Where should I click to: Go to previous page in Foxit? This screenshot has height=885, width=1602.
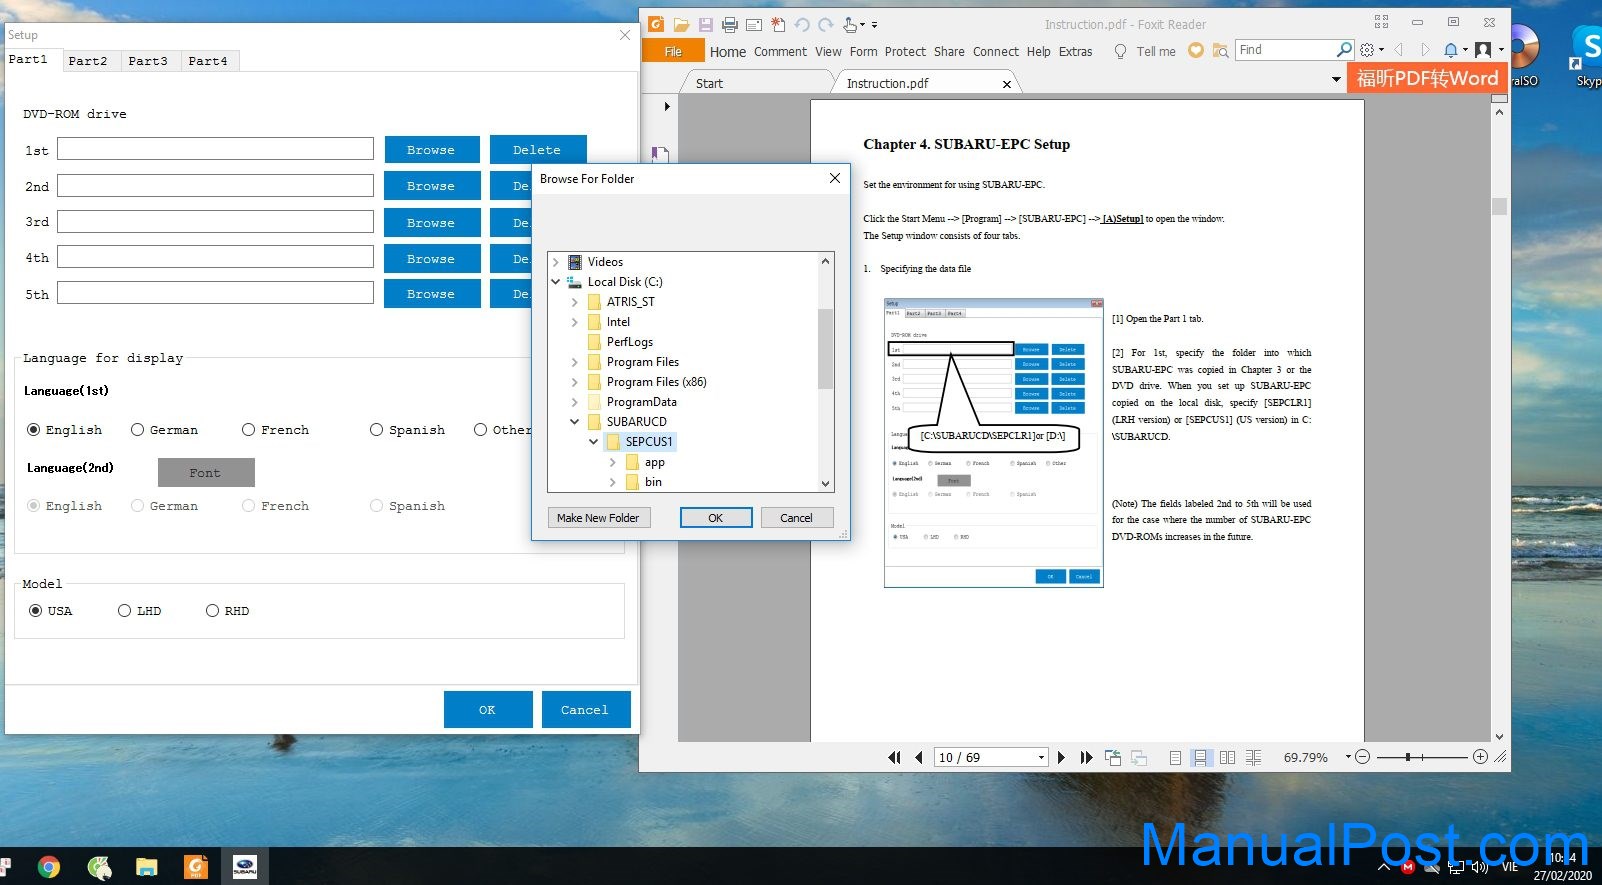click(918, 757)
